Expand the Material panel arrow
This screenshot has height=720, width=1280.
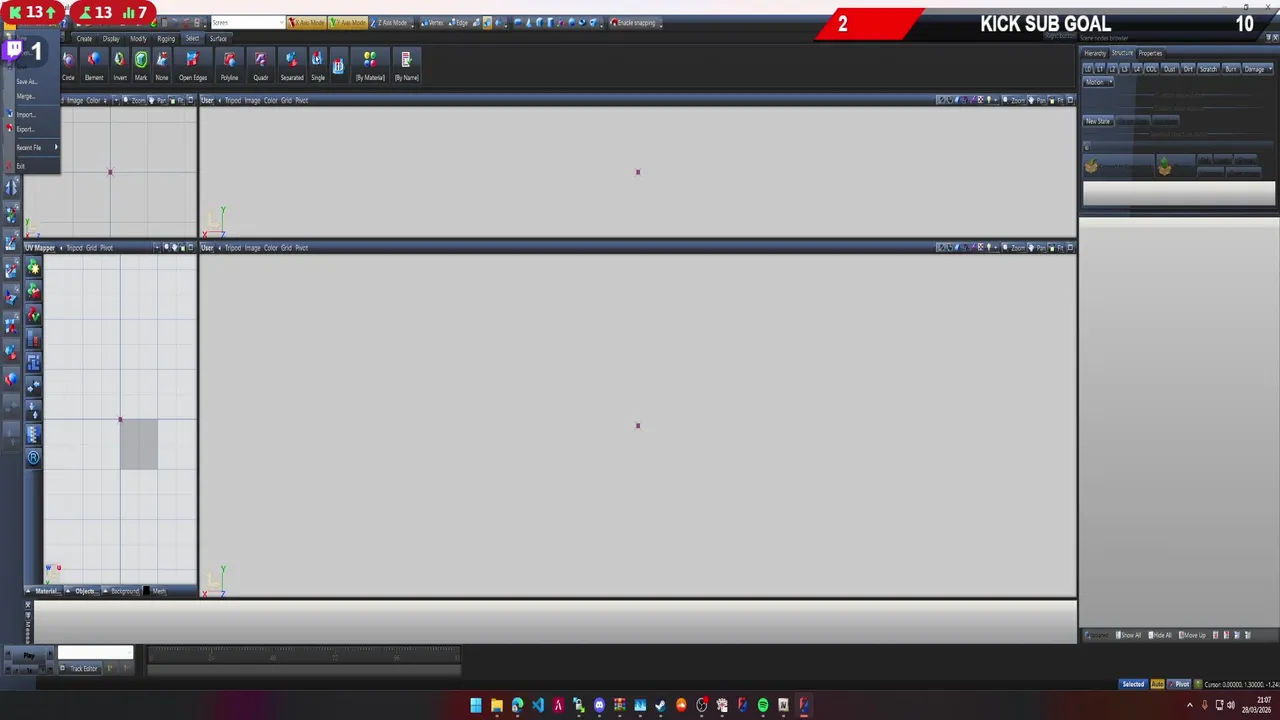point(29,591)
